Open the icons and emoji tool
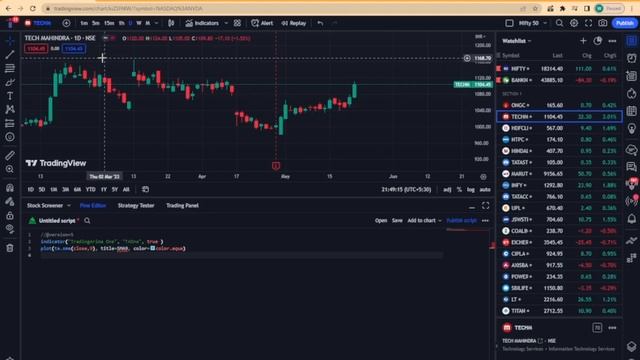Screen dimensions: 640x360 10,137
